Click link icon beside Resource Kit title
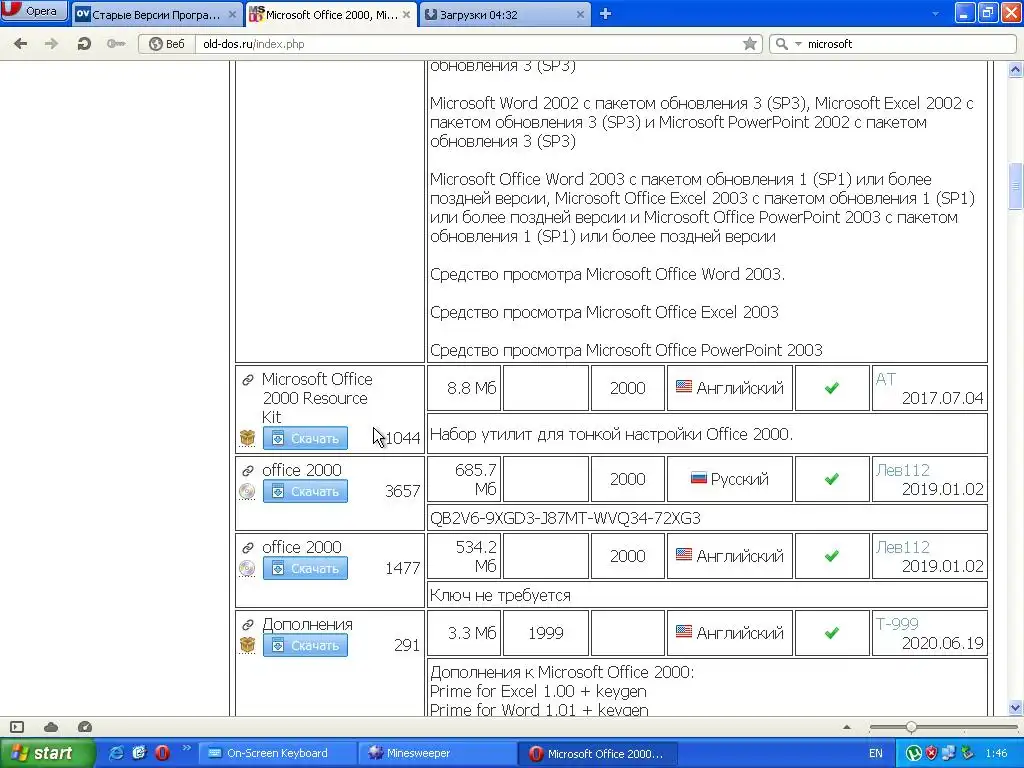 [x=248, y=379]
